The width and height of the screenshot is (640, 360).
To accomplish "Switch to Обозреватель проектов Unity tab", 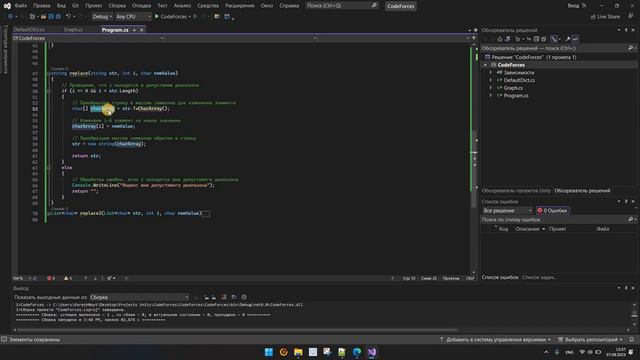I will 516,191.
